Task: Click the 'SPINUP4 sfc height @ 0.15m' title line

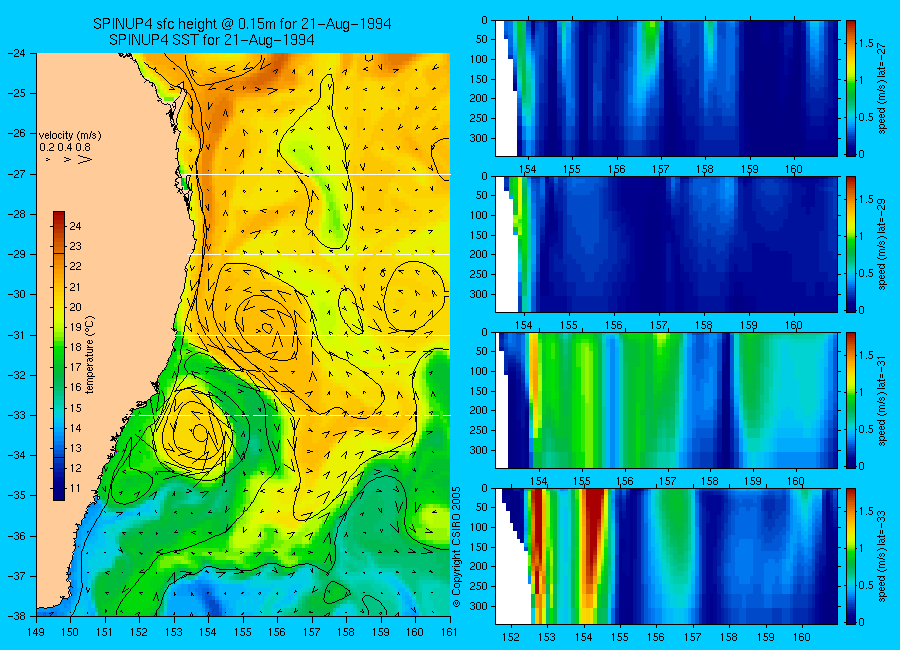Action: (242, 24)
